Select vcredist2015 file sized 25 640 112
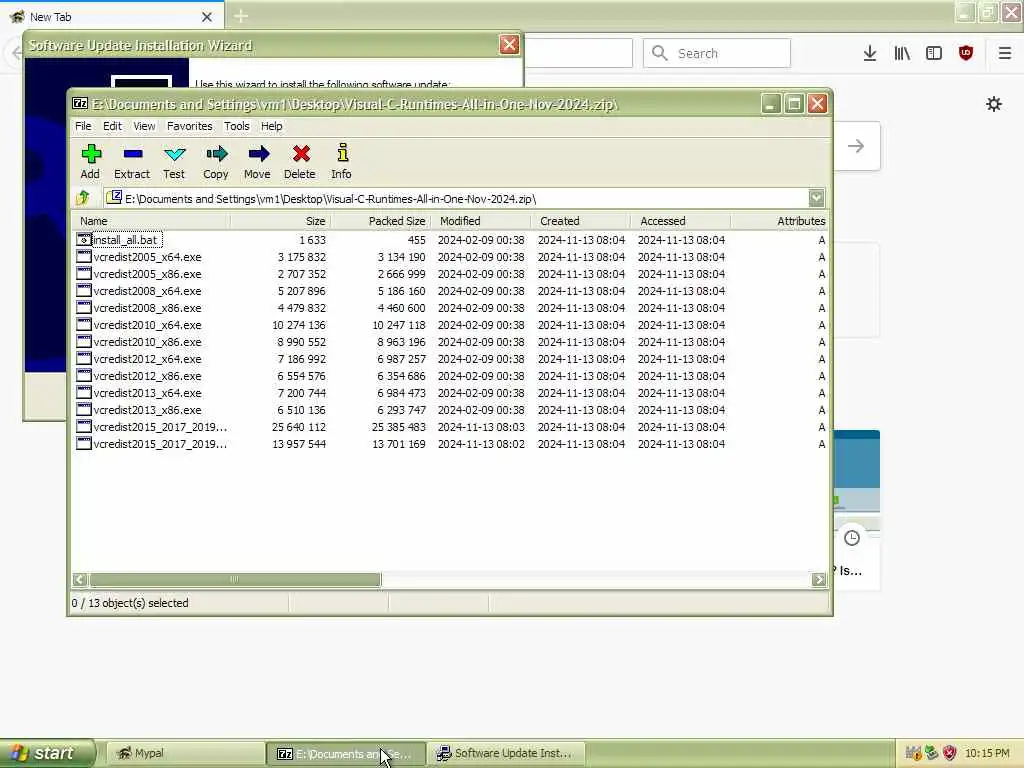Image resolution: width=1024 pixels, height=768 pixels. click(x=451, y=427)
